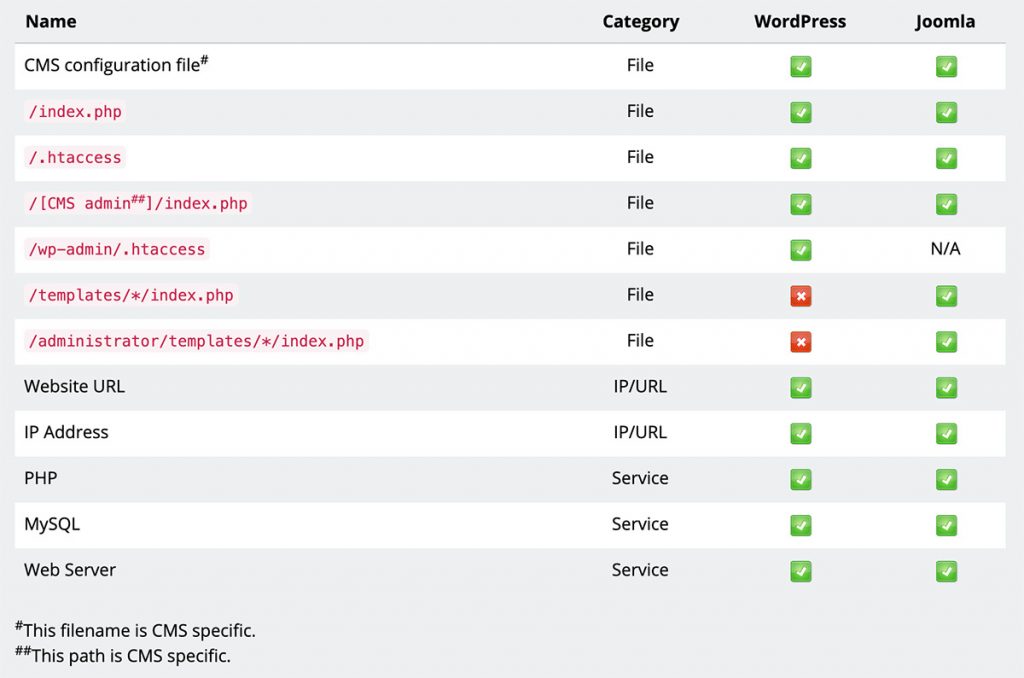The height and width of the screenshot is (678, 1024).
Task: Click 'Service' category in PHP row
Action: 640,478
